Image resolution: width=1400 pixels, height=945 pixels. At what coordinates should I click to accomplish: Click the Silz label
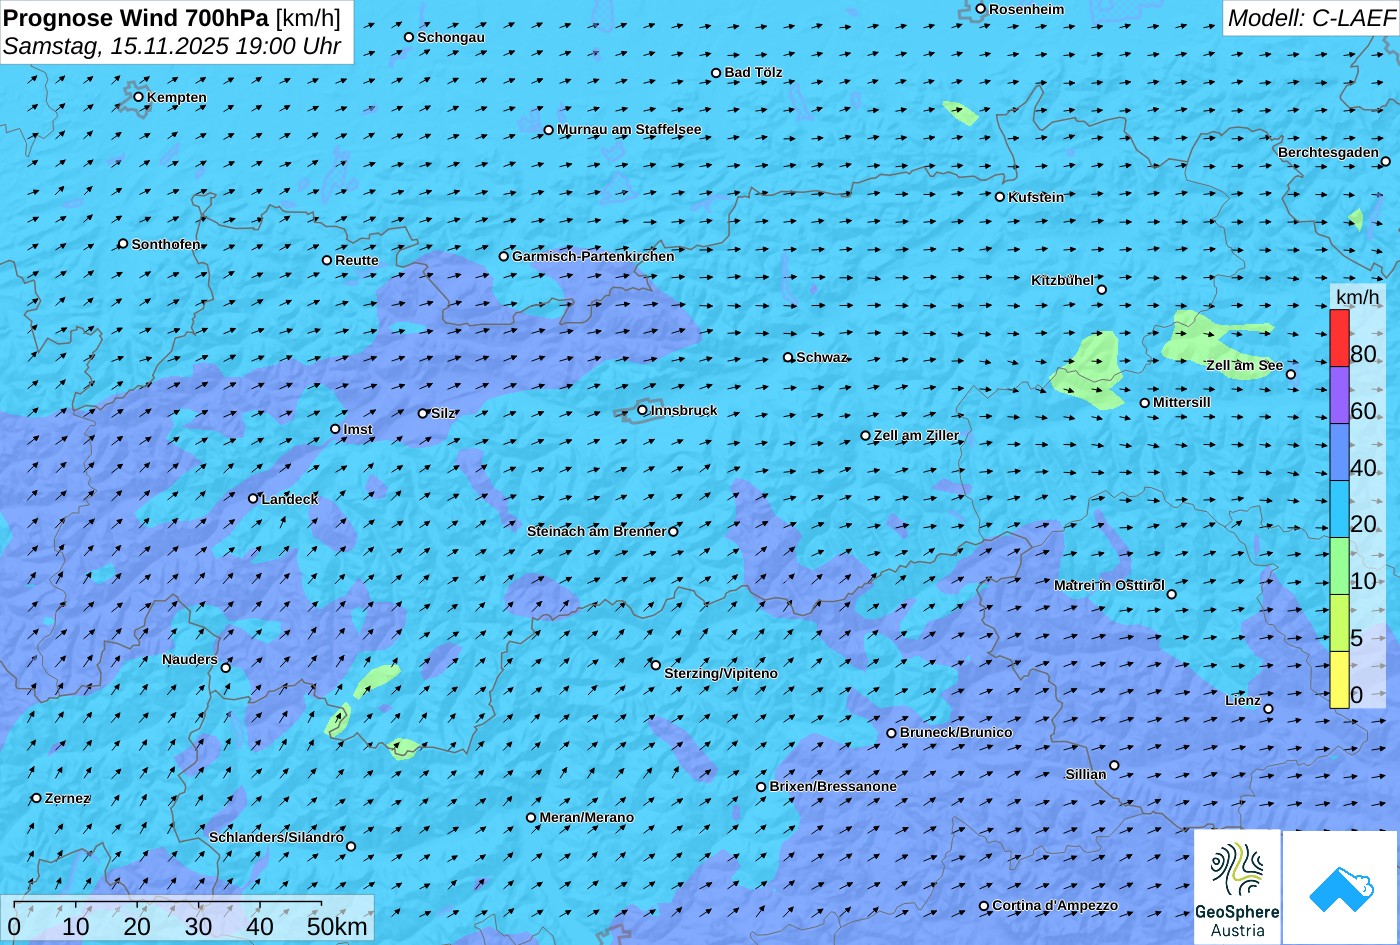[443, 413]
